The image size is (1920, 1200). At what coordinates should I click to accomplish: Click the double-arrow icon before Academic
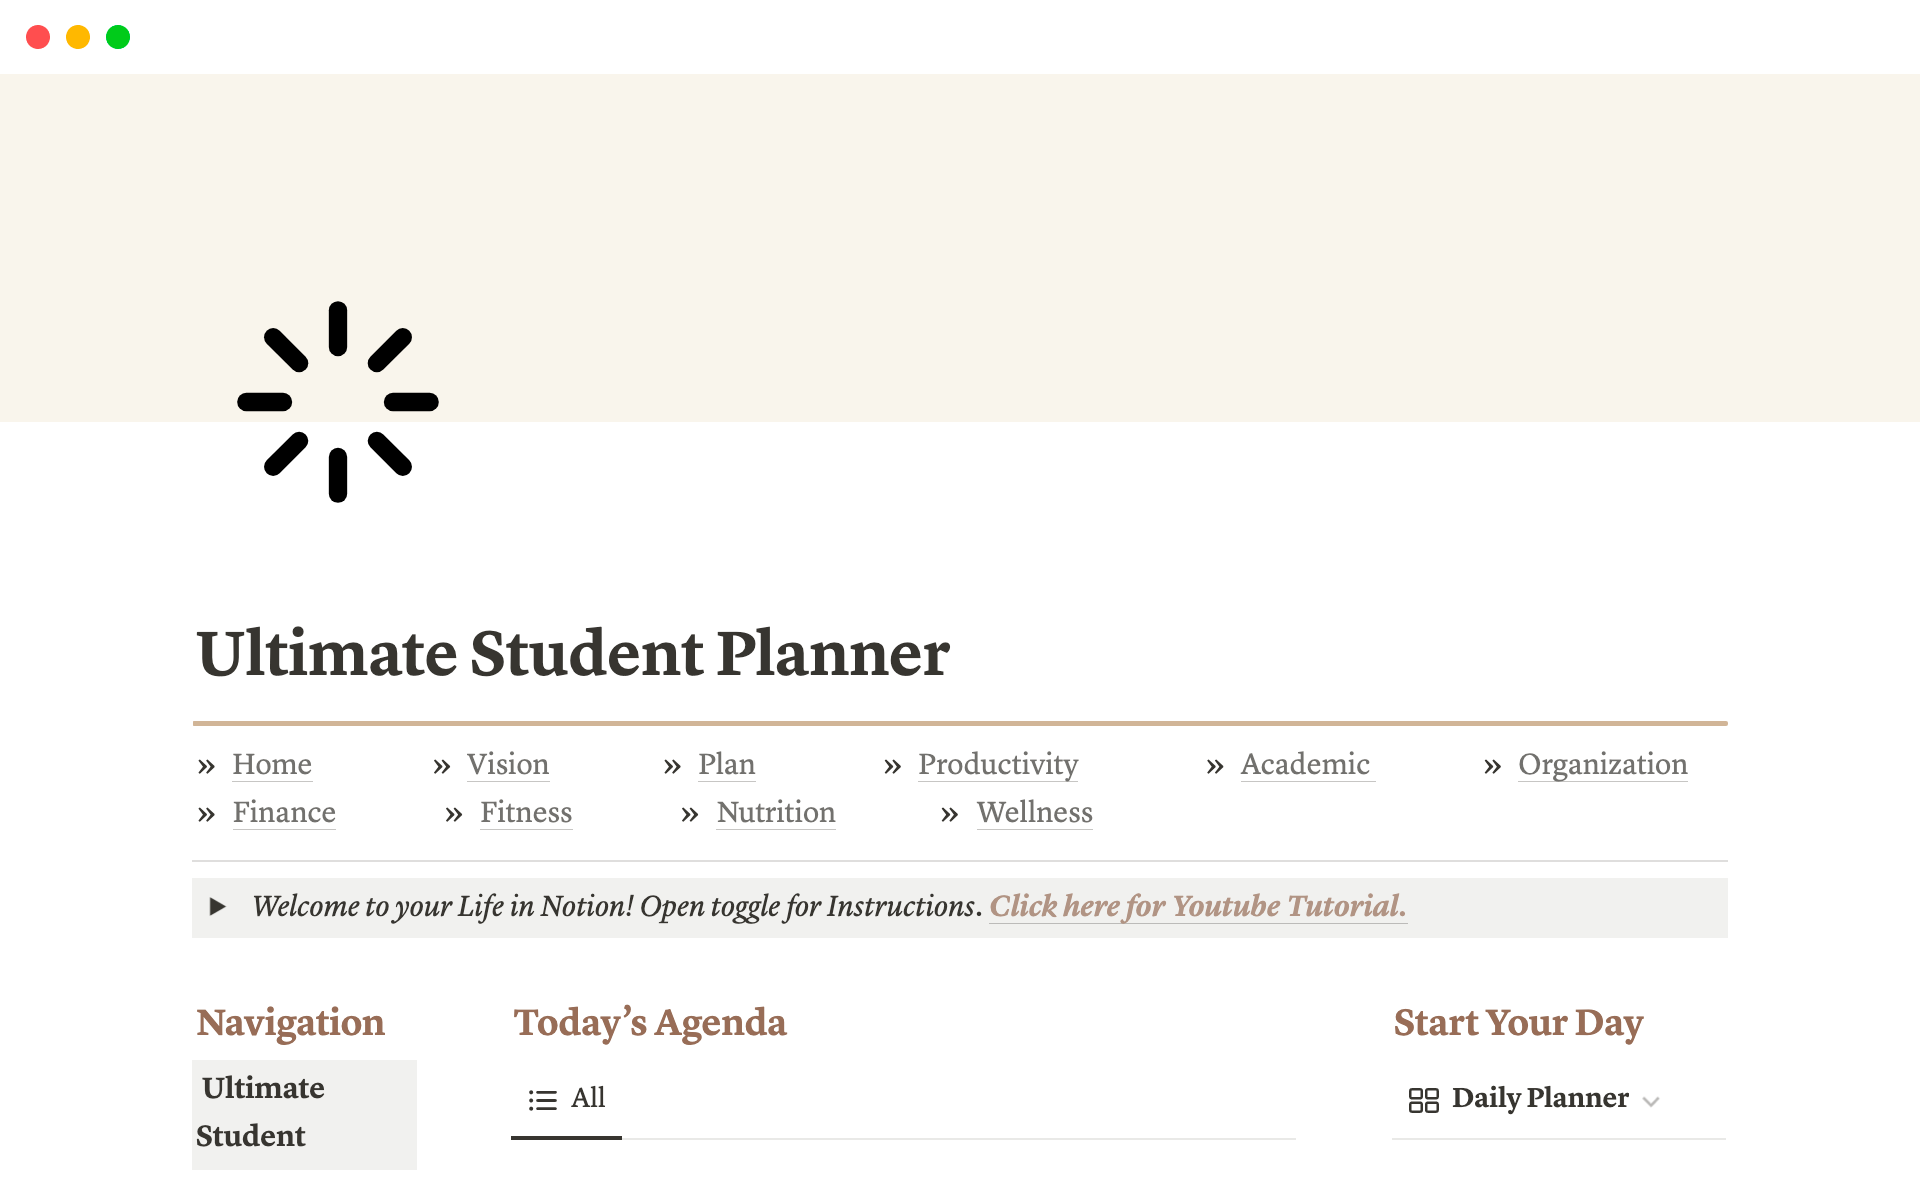click(x=1215, y=767)
